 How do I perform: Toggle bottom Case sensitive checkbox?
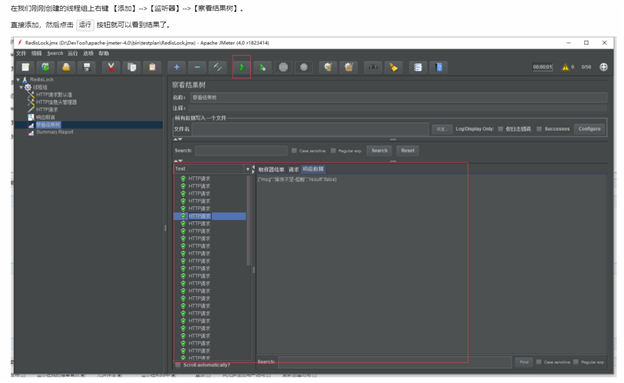[539, 362]
